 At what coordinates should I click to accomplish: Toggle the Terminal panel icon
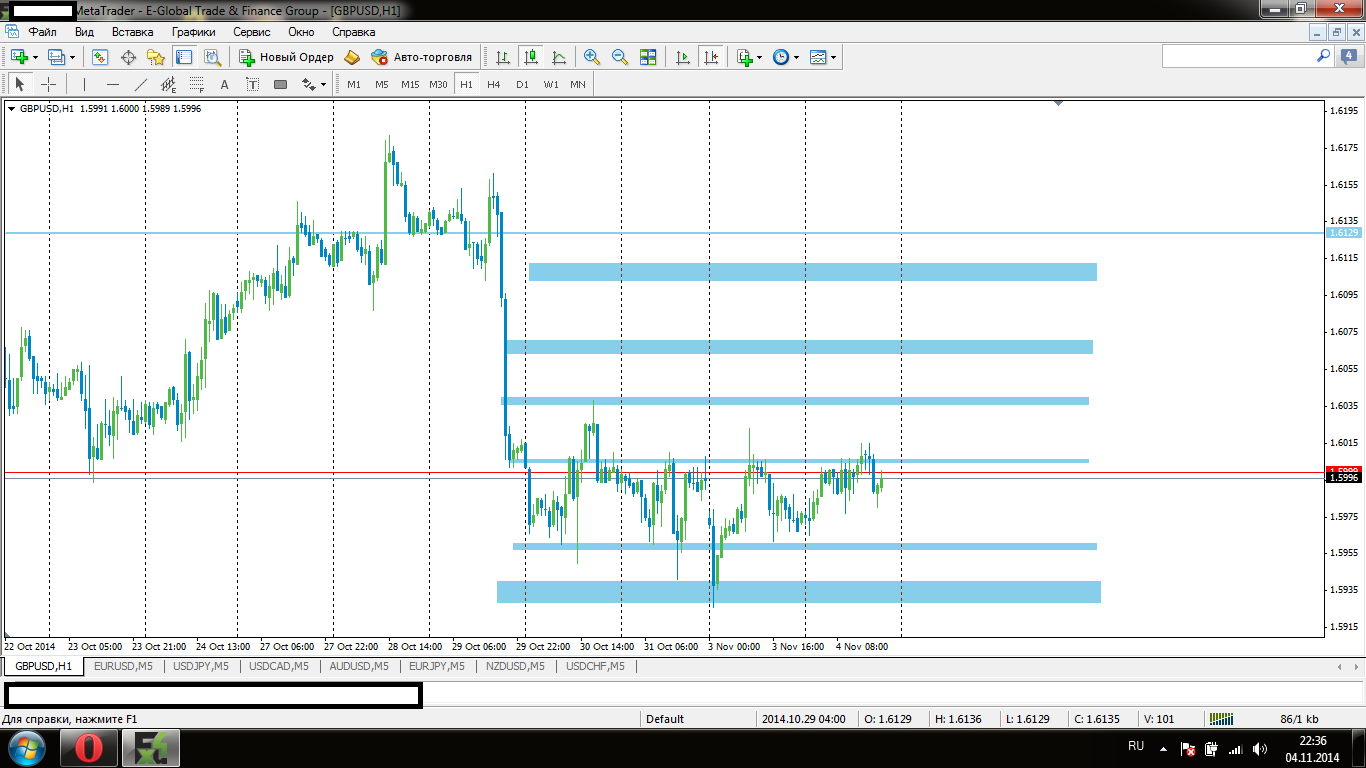point(184,57)
